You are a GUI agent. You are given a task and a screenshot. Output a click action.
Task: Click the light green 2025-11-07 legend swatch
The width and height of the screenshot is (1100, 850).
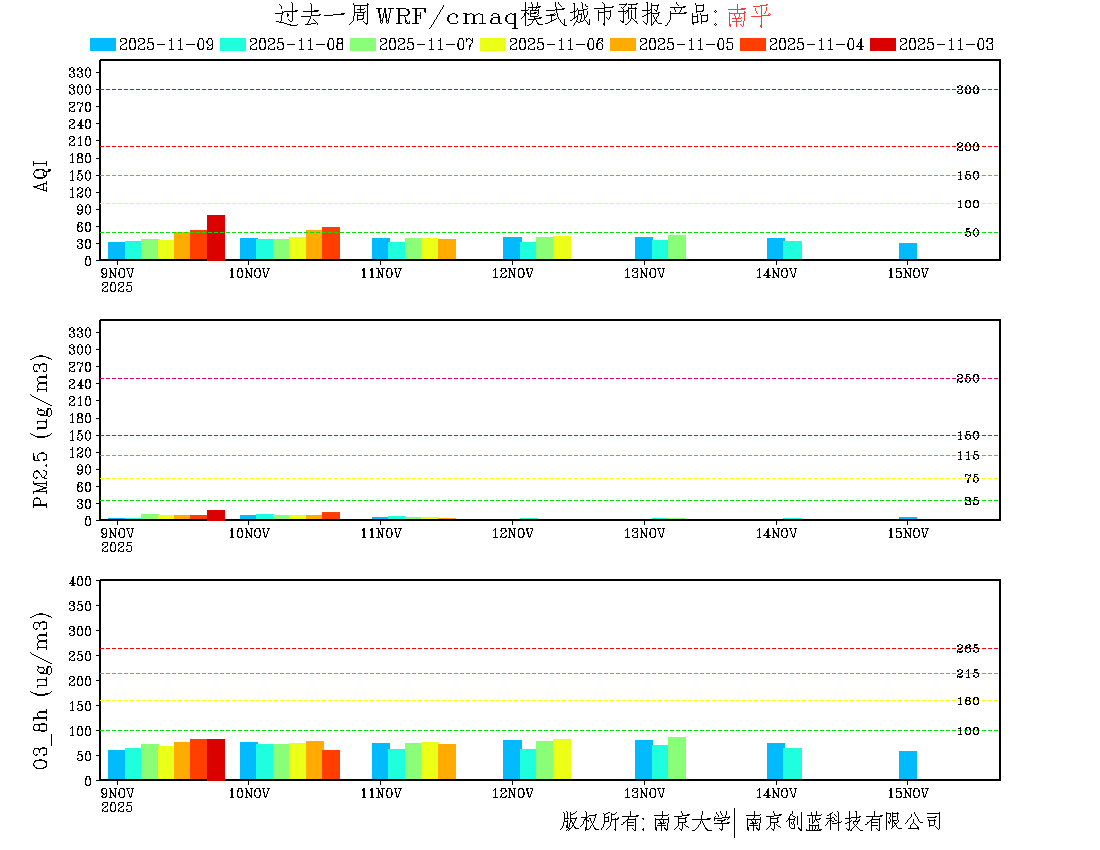coord(363,44)
